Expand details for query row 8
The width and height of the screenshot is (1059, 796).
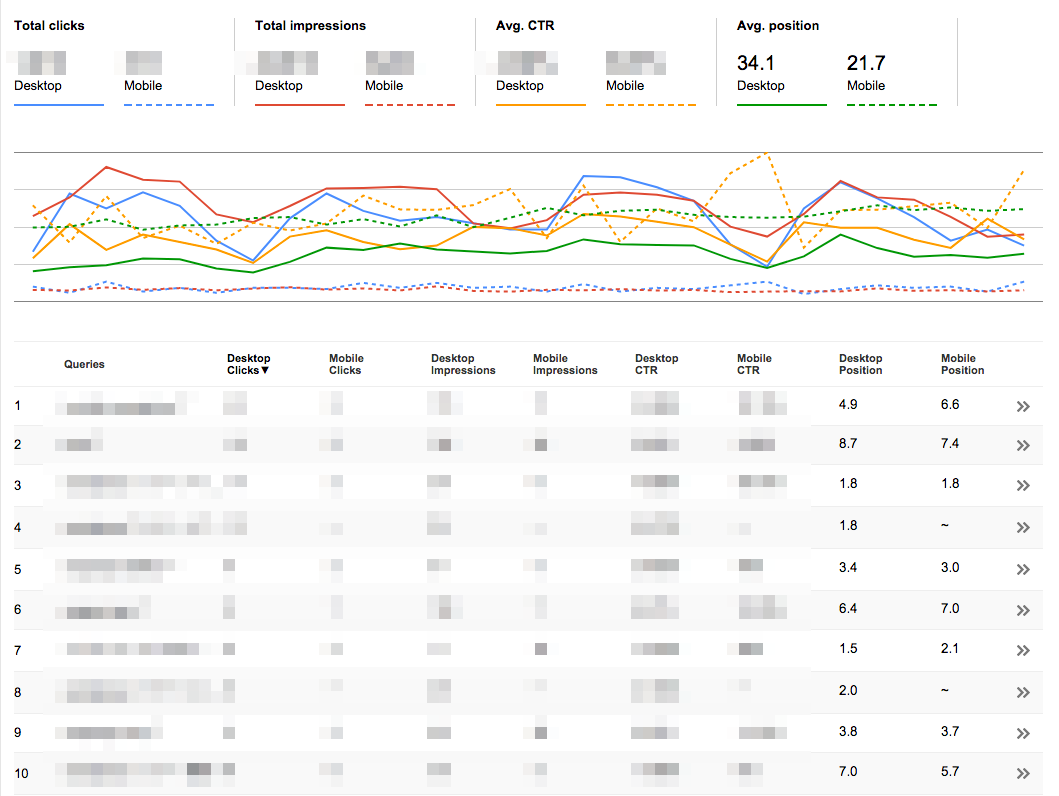[x=1023, y=692]
